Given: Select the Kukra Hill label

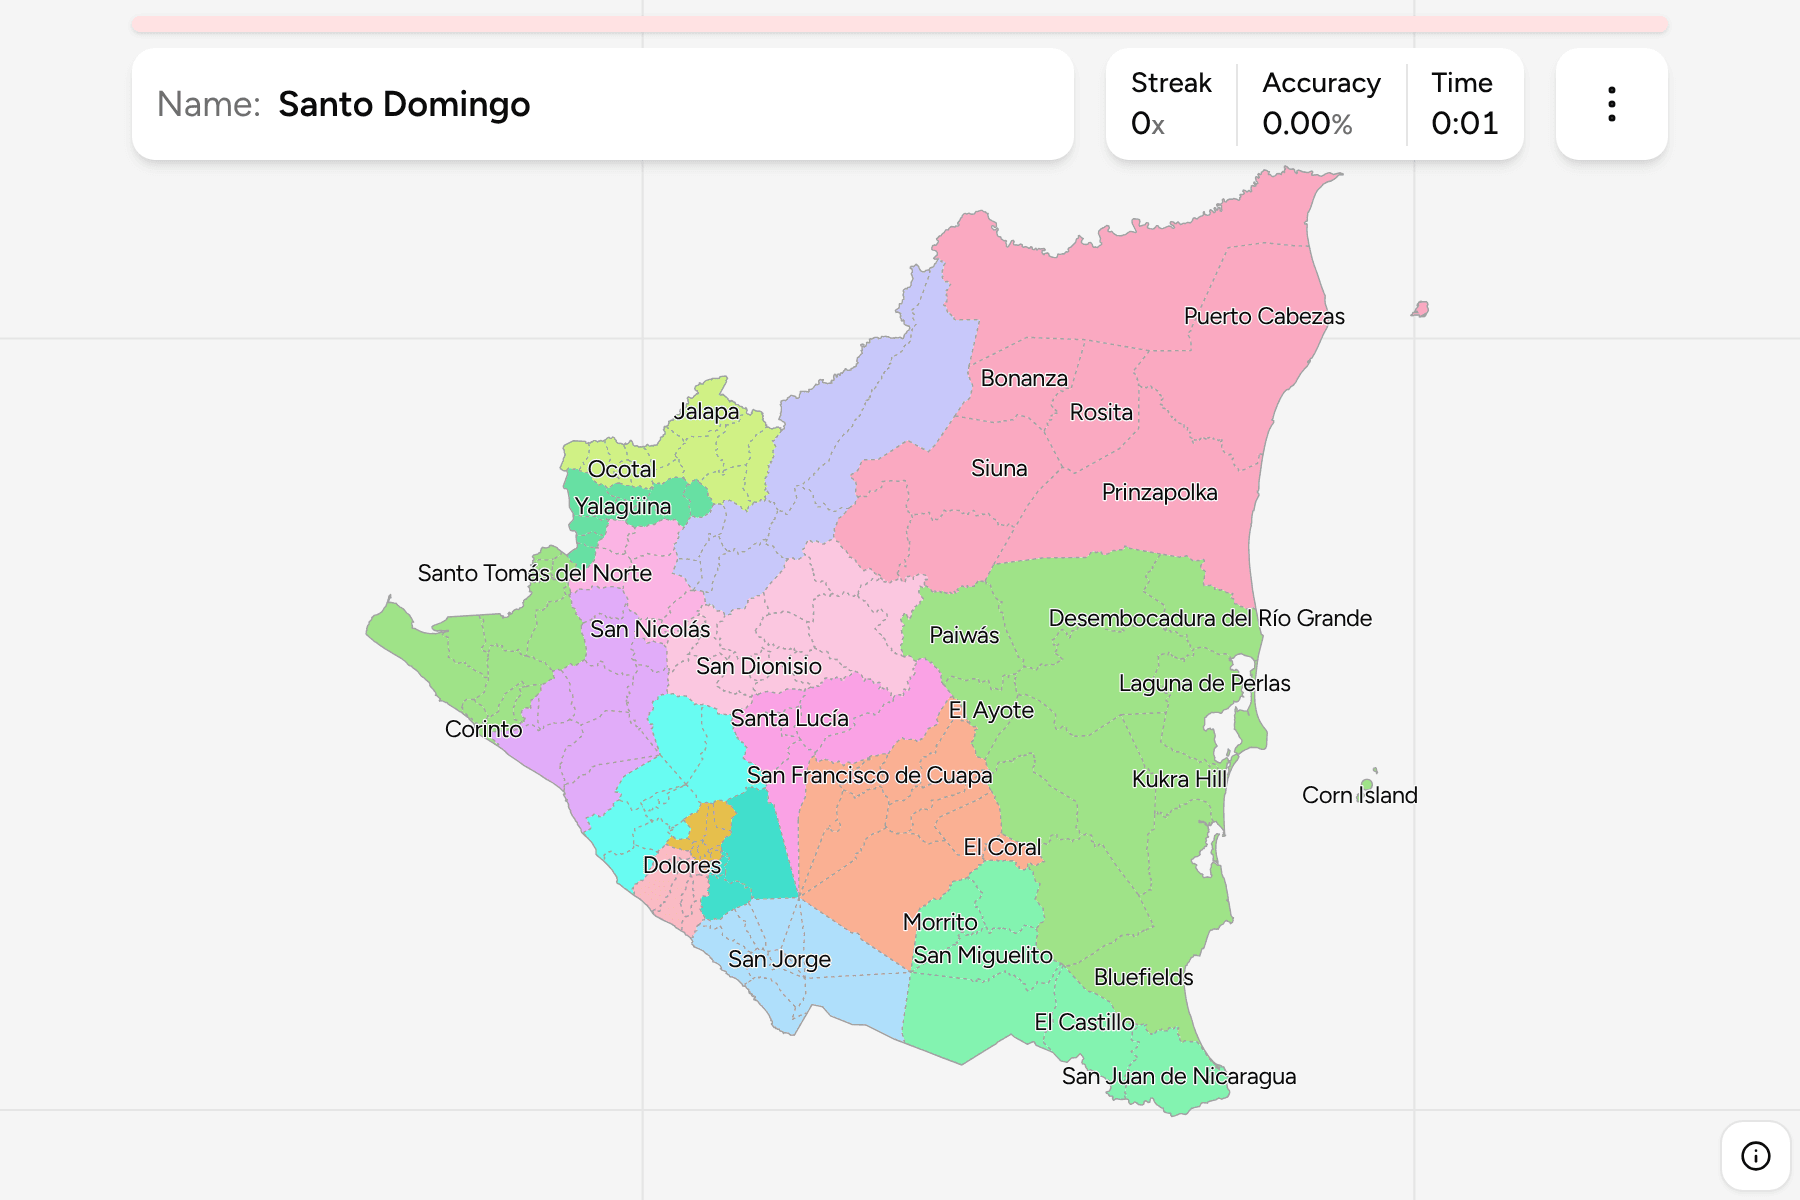Looking at the screenshot, I should tap(1179, 779).
